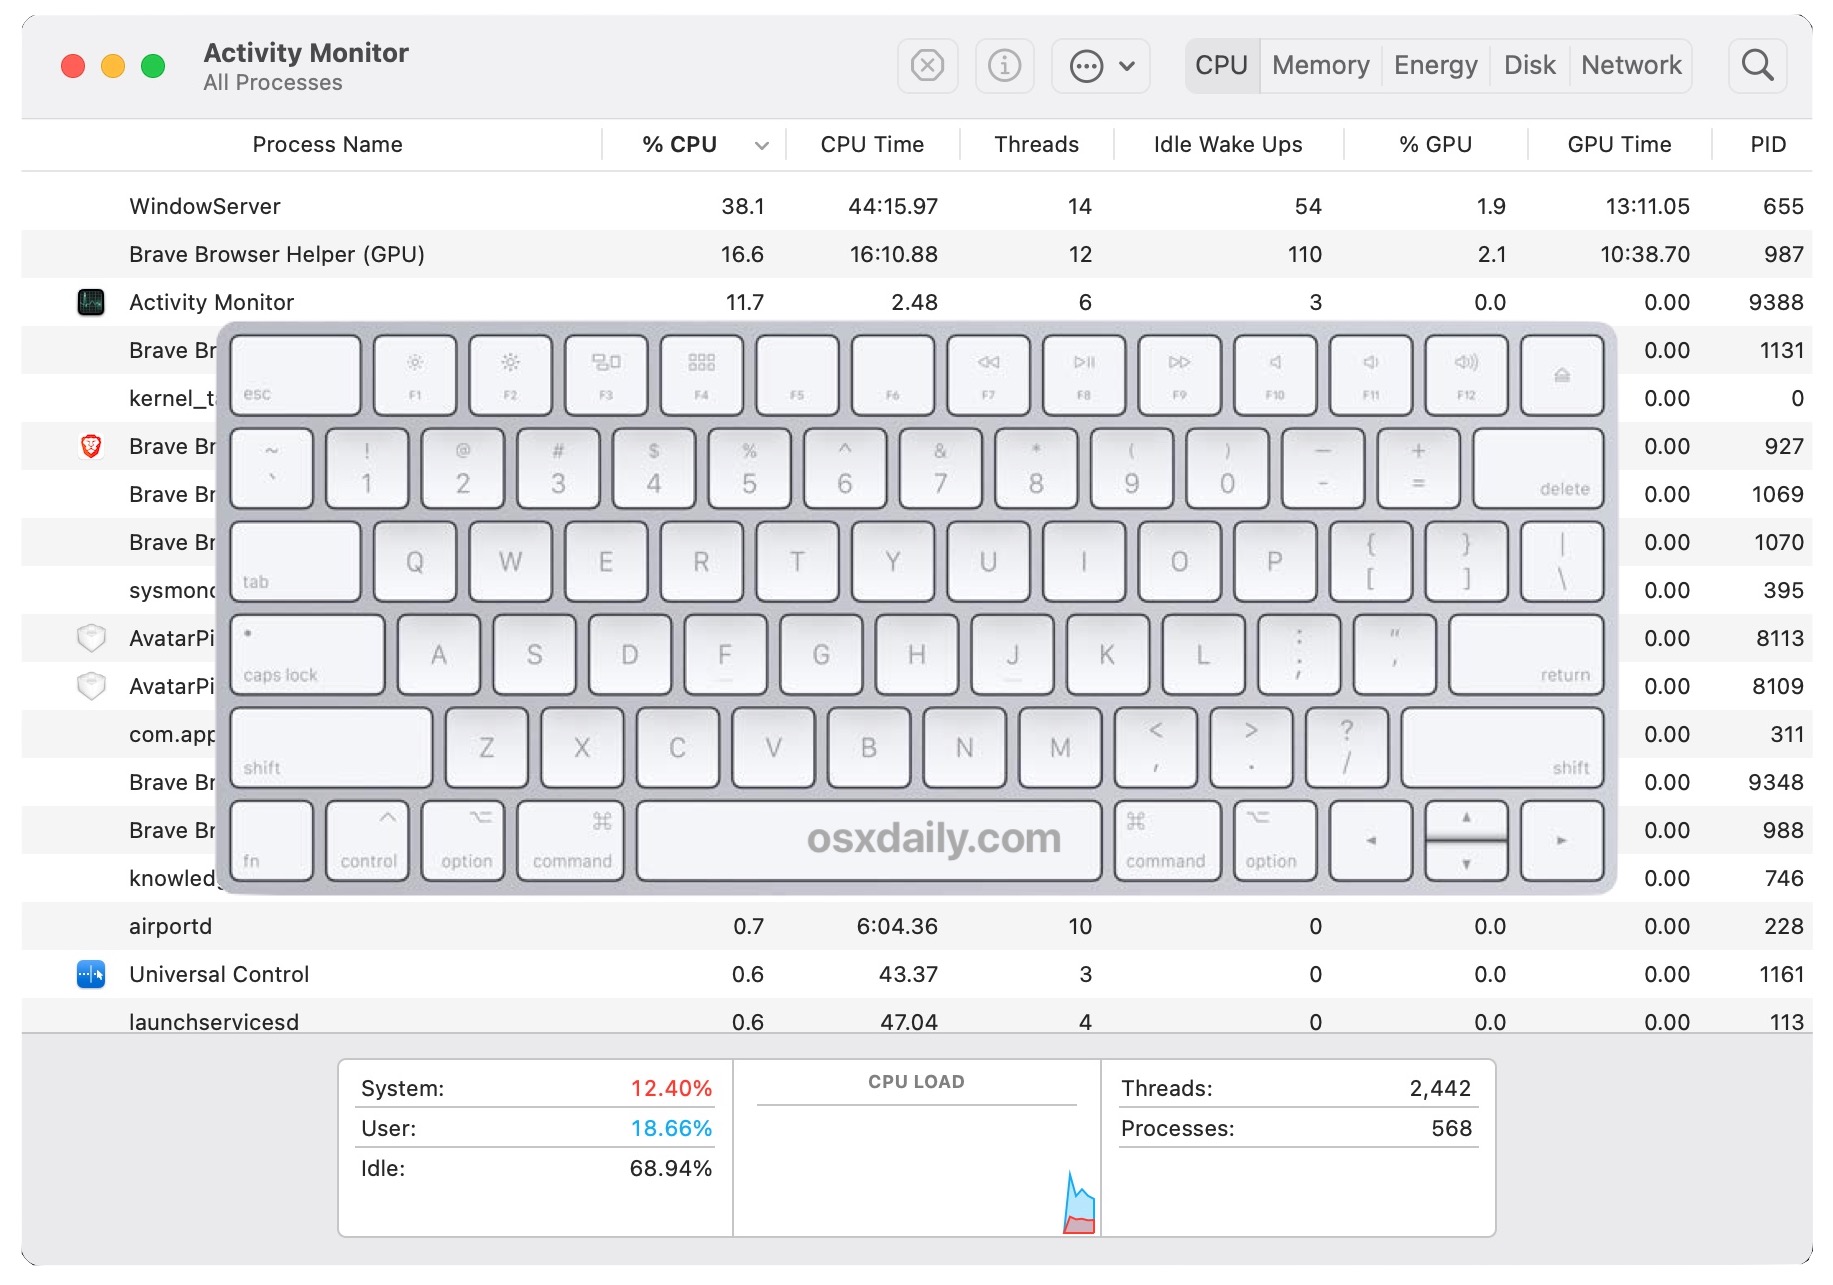Click the System 12.40% value
The image size is (1833, 1285).
pos(671,1088)
